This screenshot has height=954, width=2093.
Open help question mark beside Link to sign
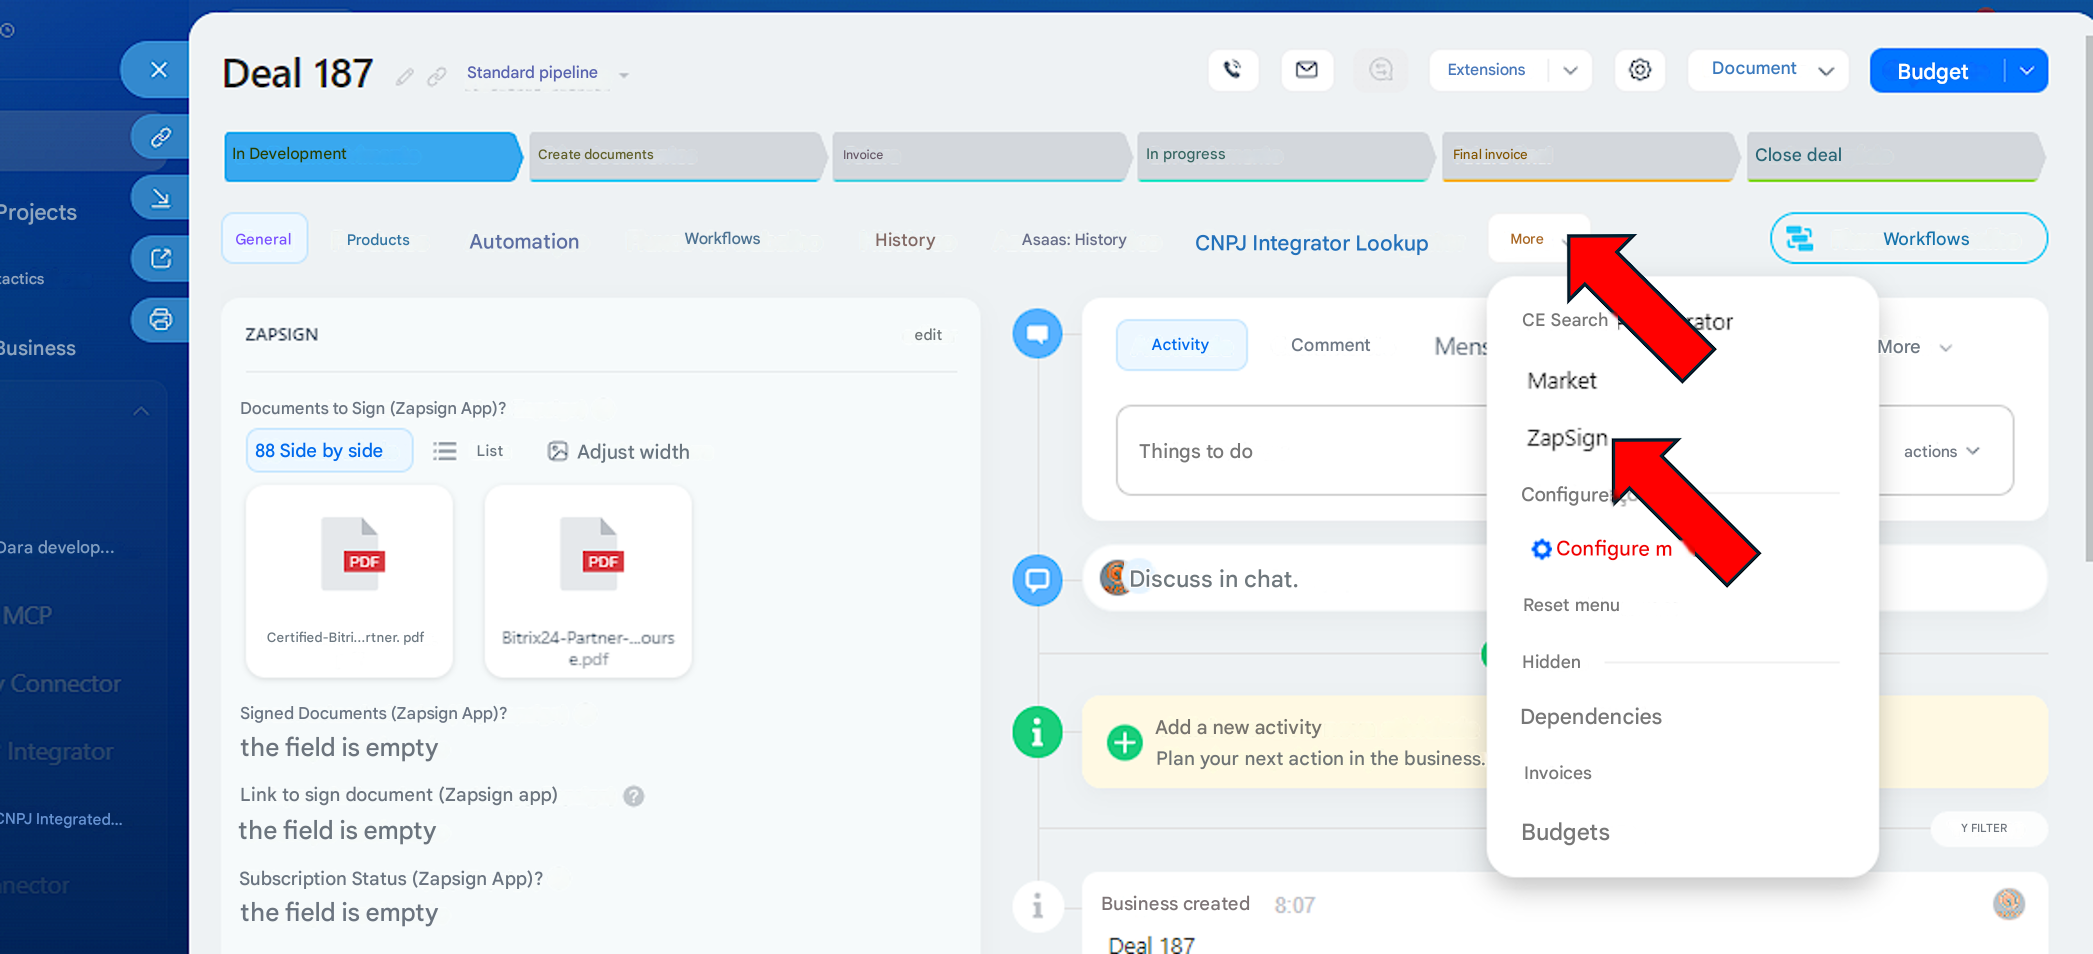pos(633,796)
